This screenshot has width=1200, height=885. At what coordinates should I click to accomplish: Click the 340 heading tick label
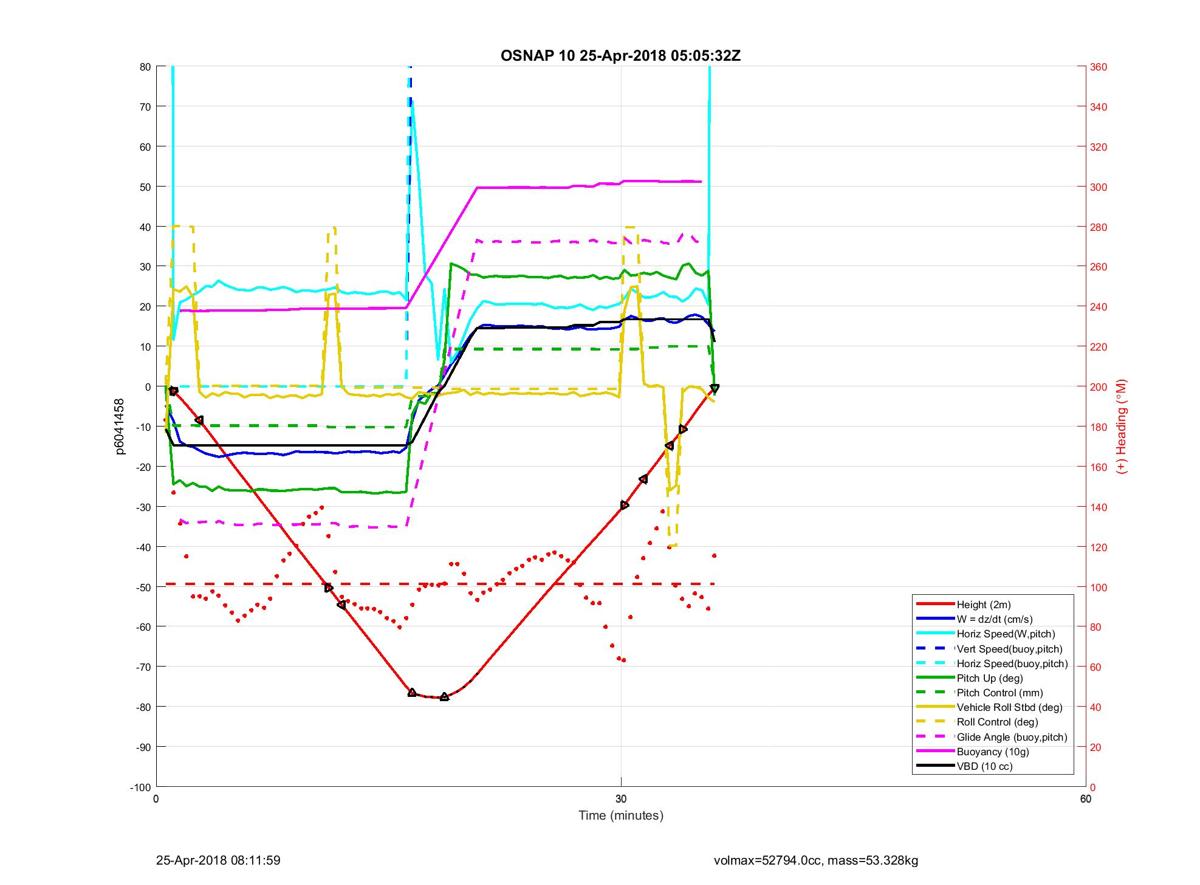1100,107
